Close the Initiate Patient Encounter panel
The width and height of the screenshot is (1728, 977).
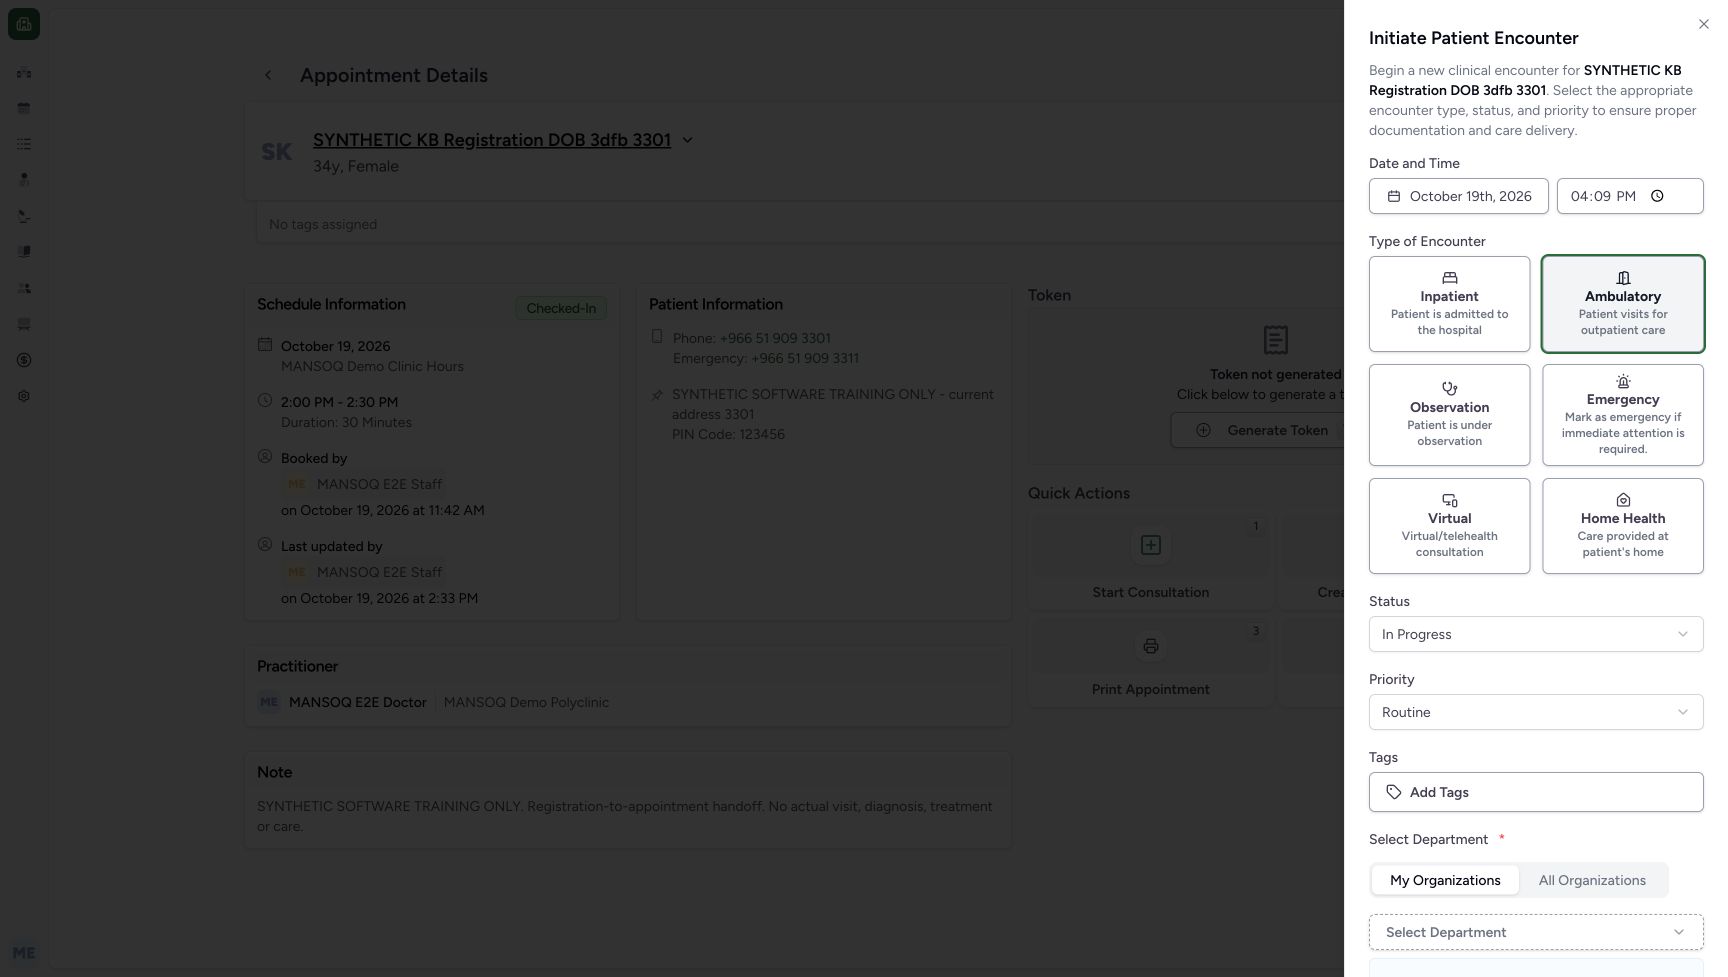click(x=1703, y=24)
